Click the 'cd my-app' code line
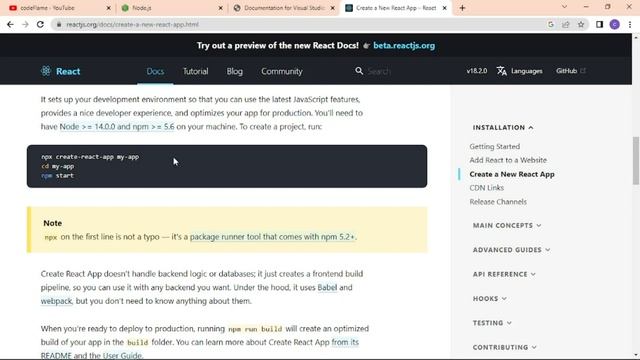 58,166
